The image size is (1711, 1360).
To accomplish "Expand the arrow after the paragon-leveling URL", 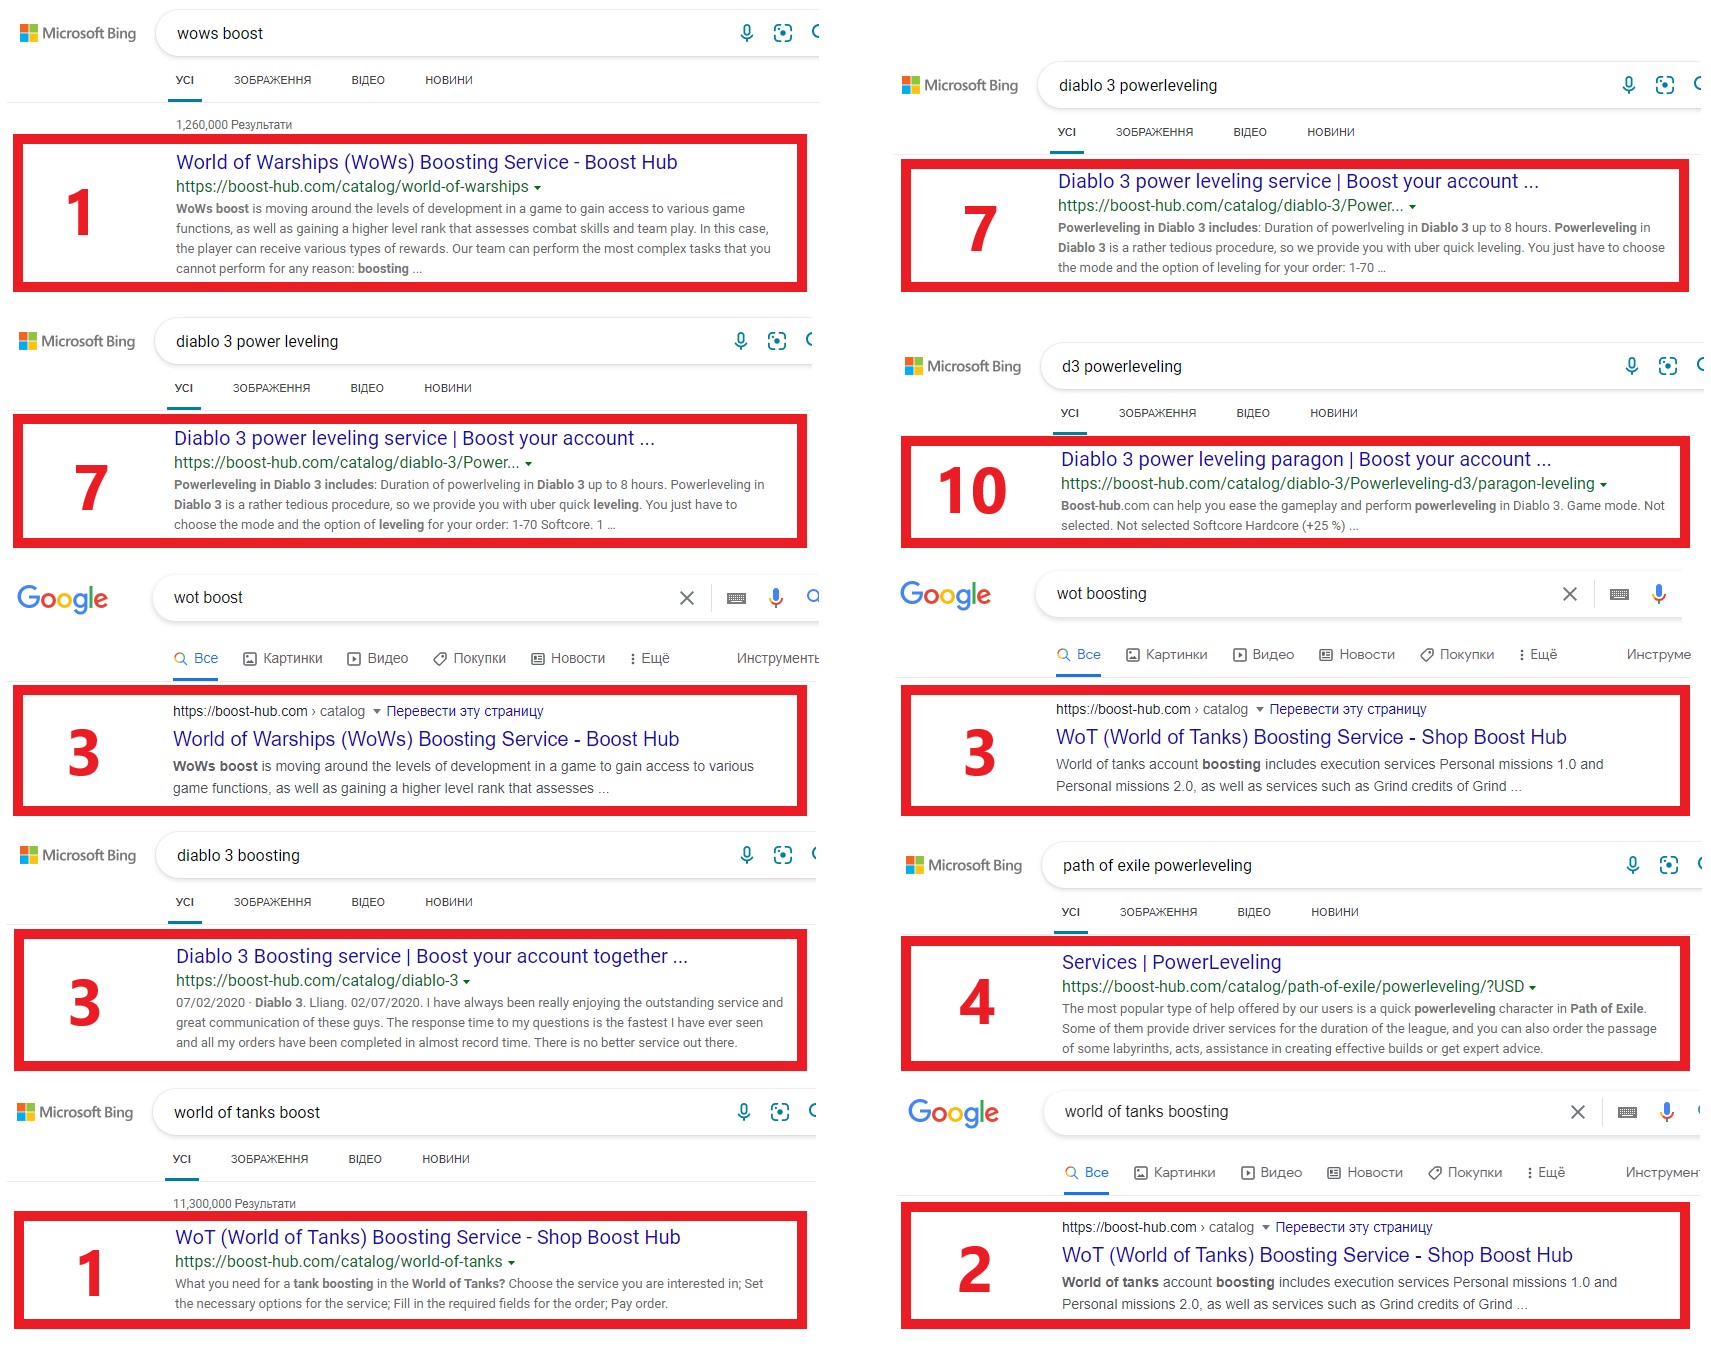I will coord(1604,485).
